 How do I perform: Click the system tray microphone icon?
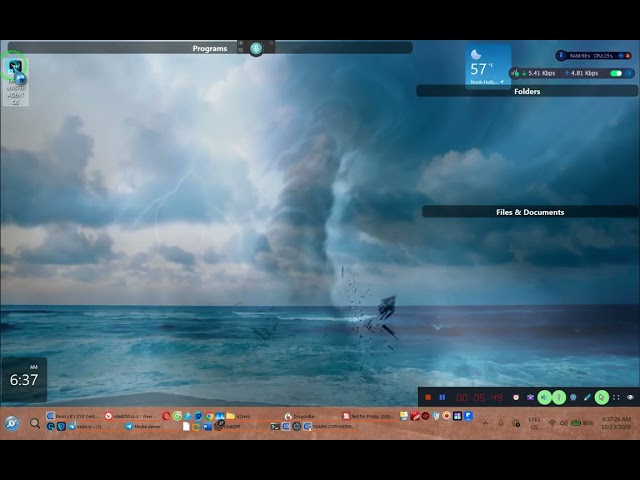[501, 423]
